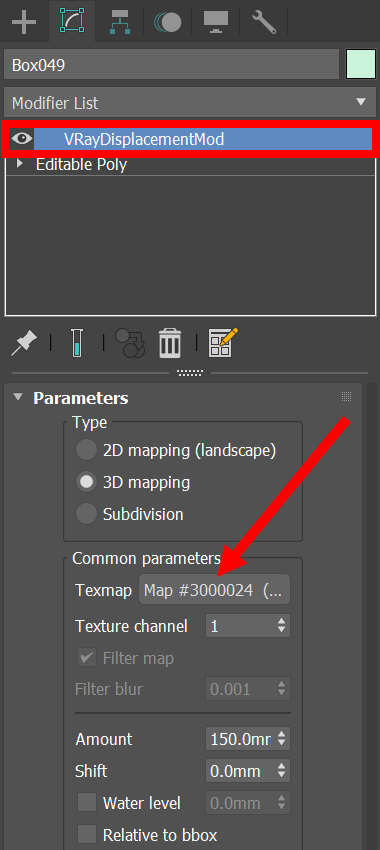Open the Modify panel tab
Image resolution: width=380 pixels, height=850 pixels.
tap(73, 21)
